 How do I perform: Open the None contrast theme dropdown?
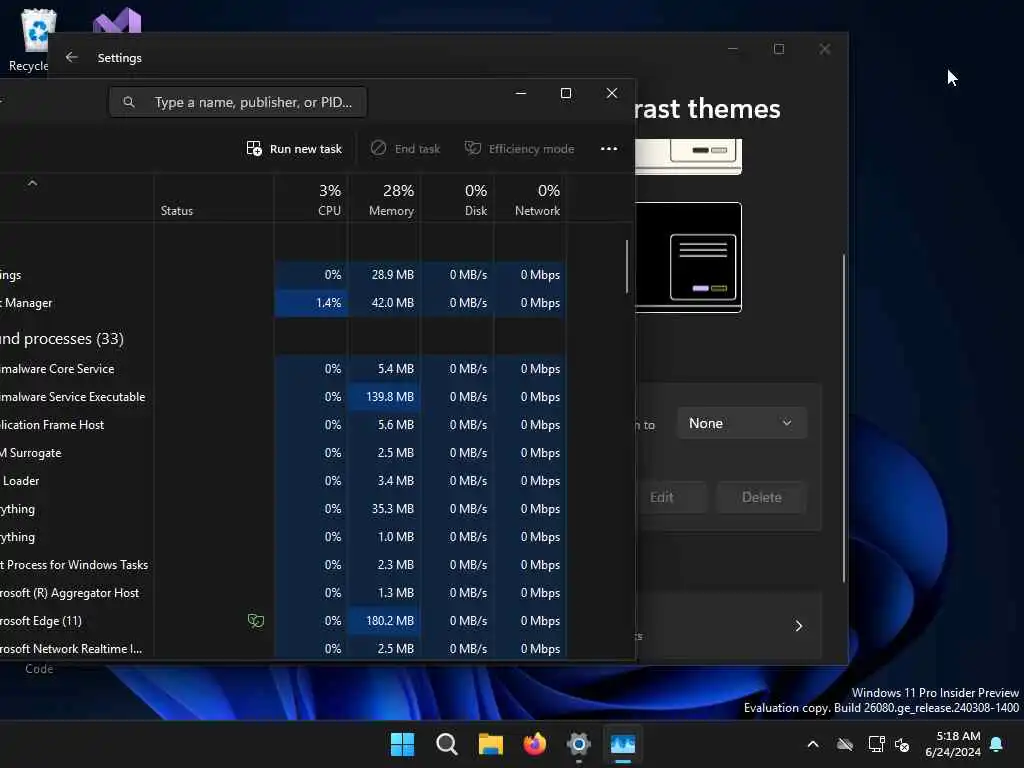click(742, 423)
